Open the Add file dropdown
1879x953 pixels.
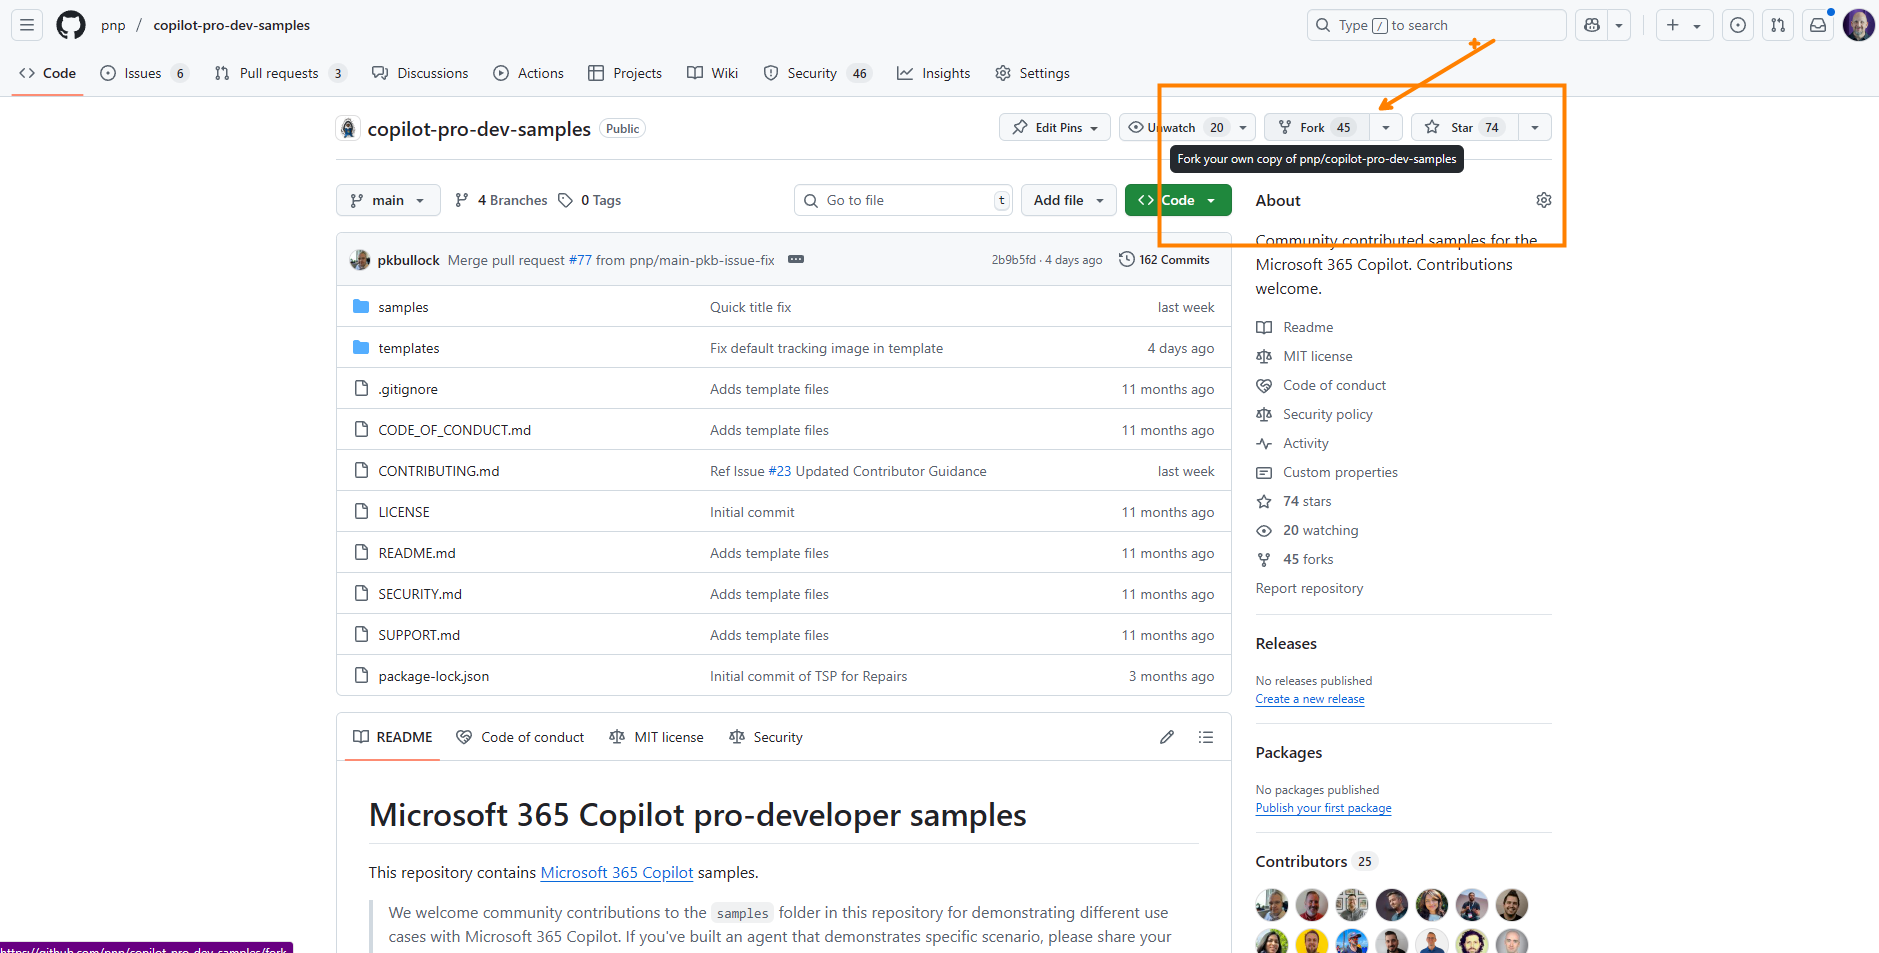point(1069,200)
